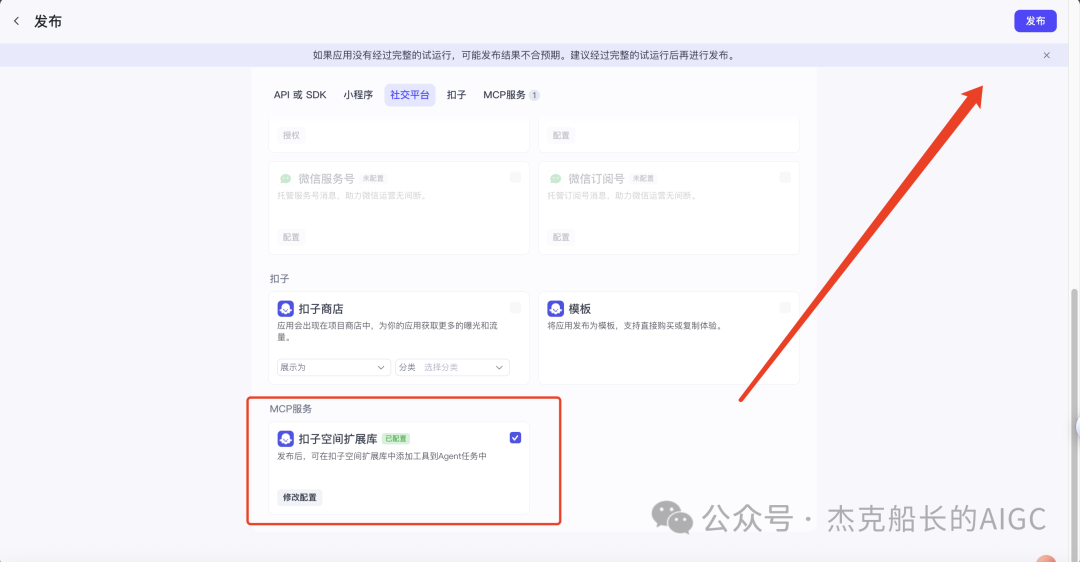Tick the 微信服务号 checkbox

click(515, 178)
